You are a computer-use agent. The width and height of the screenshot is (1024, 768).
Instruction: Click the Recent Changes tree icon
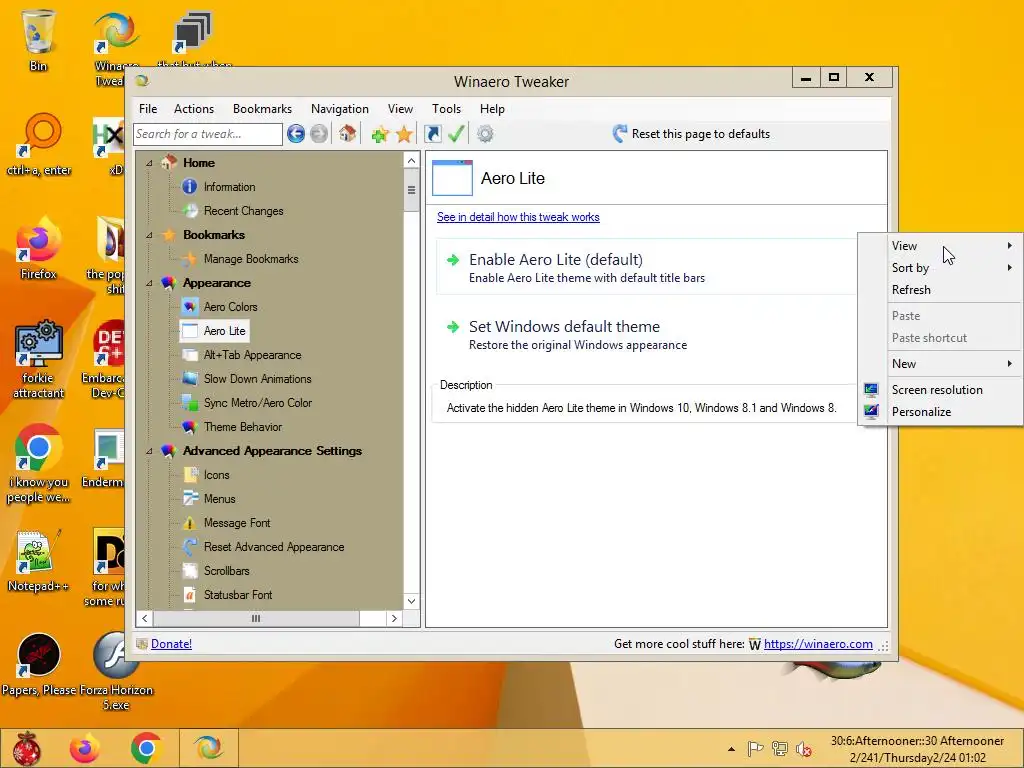pos(189,211)
